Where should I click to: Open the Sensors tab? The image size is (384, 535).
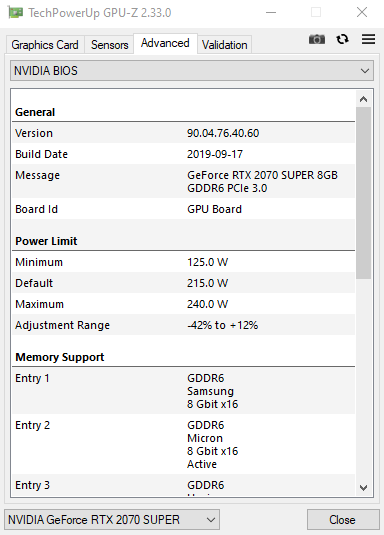(x=110, y=45)
